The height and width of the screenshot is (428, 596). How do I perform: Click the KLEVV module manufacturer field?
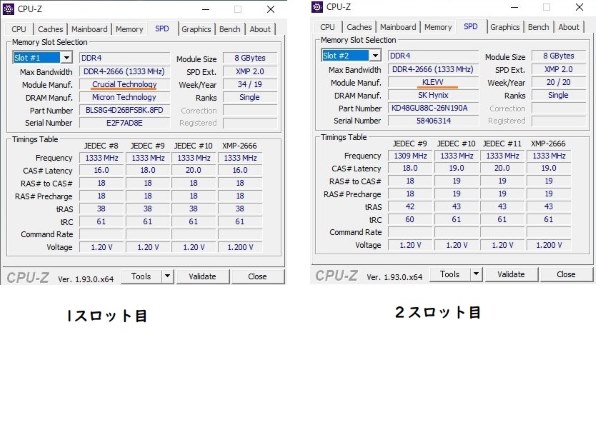[x=433, y=82]
